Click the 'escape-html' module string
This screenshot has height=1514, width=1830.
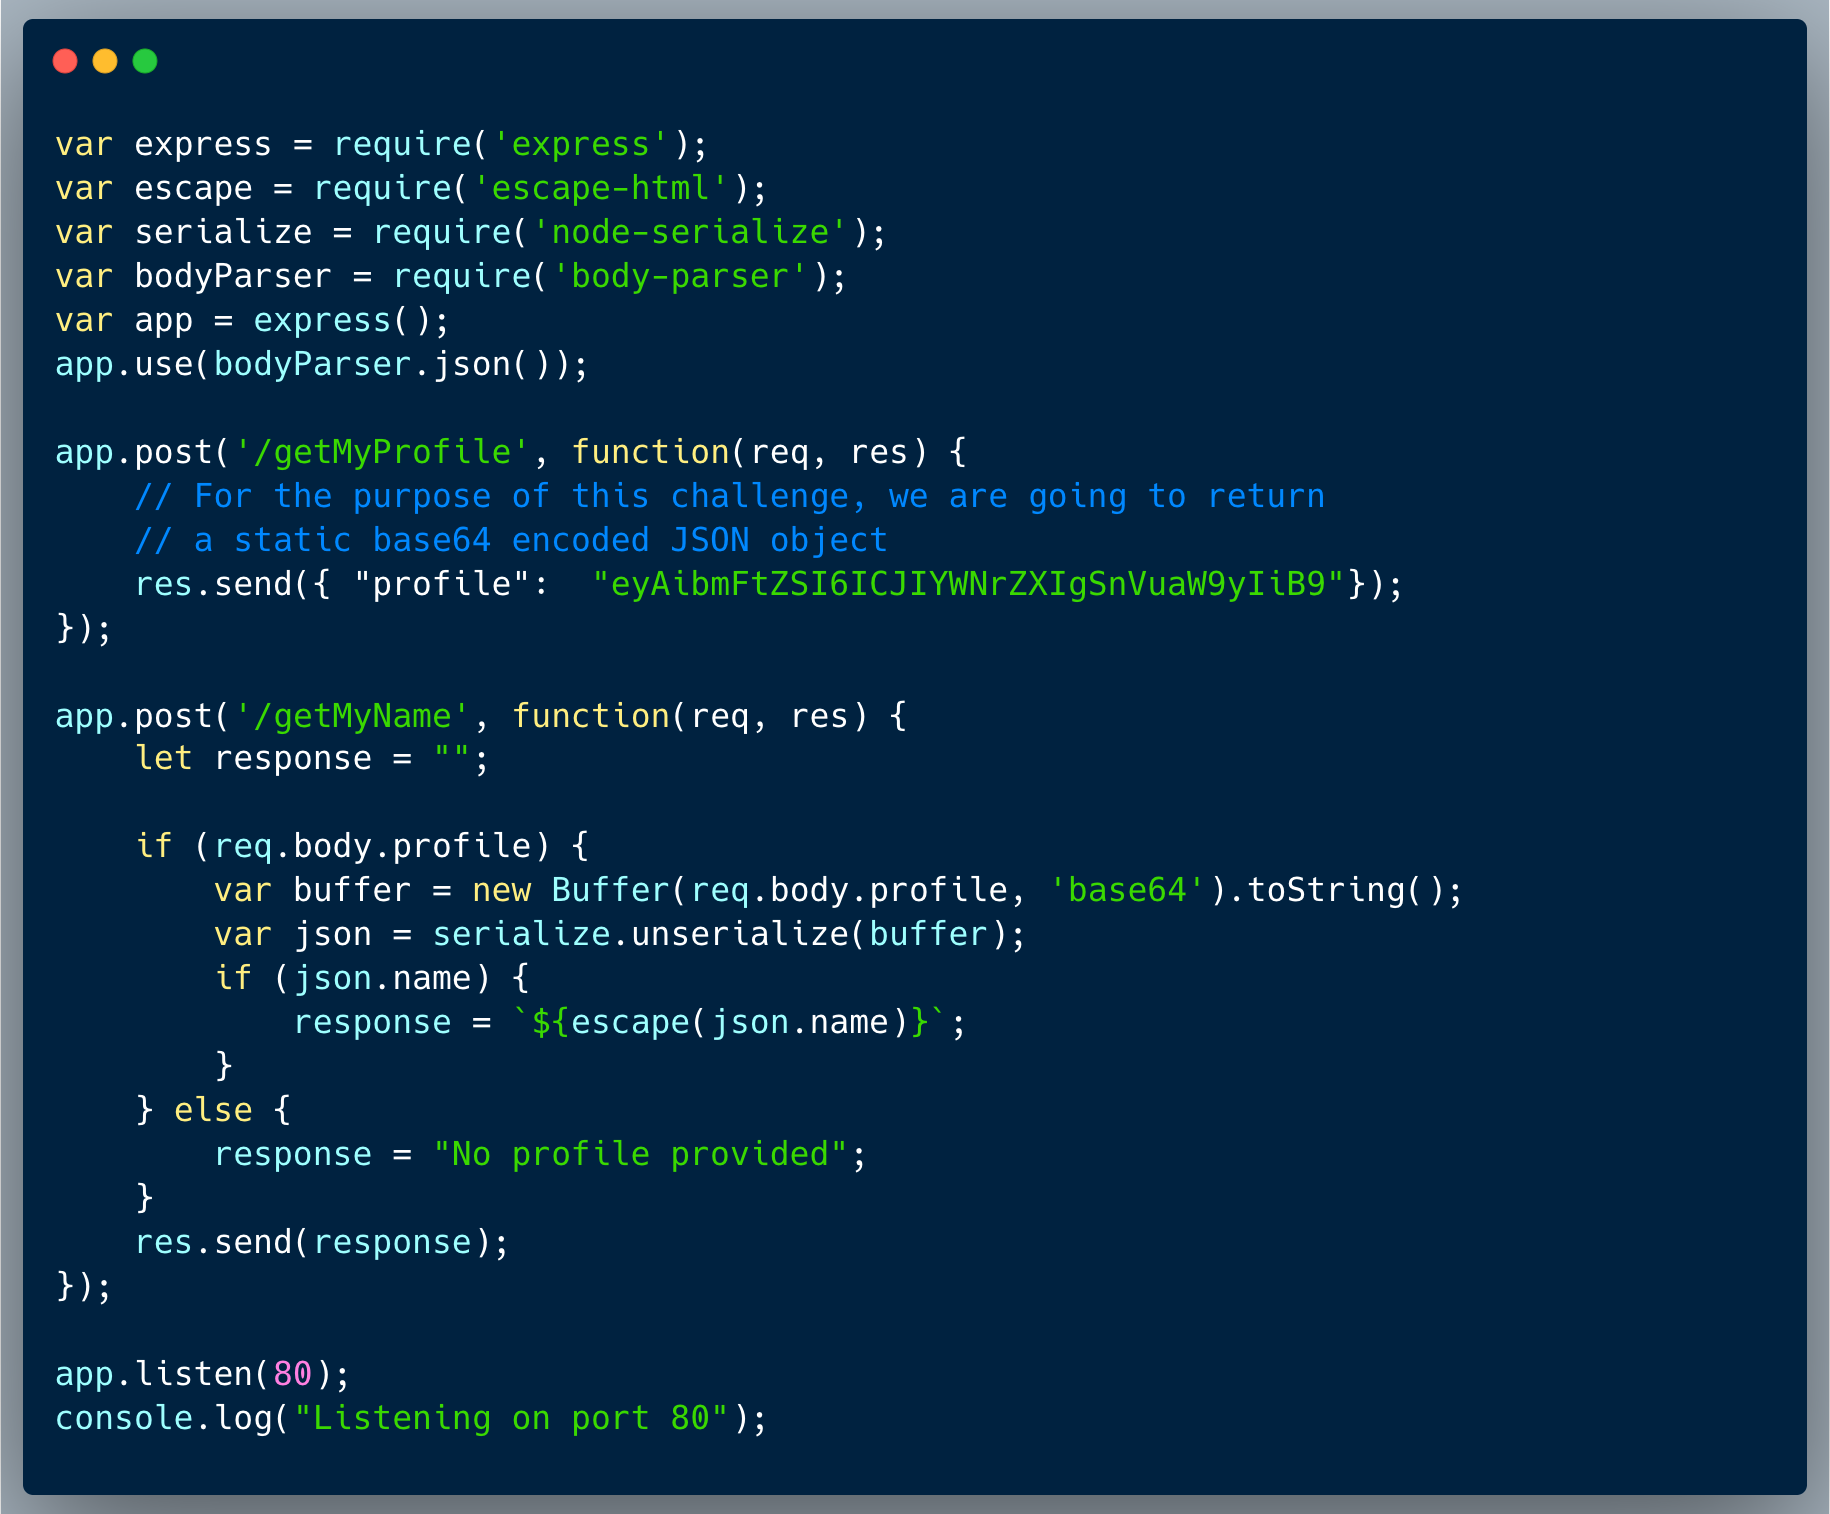[600, 189]
